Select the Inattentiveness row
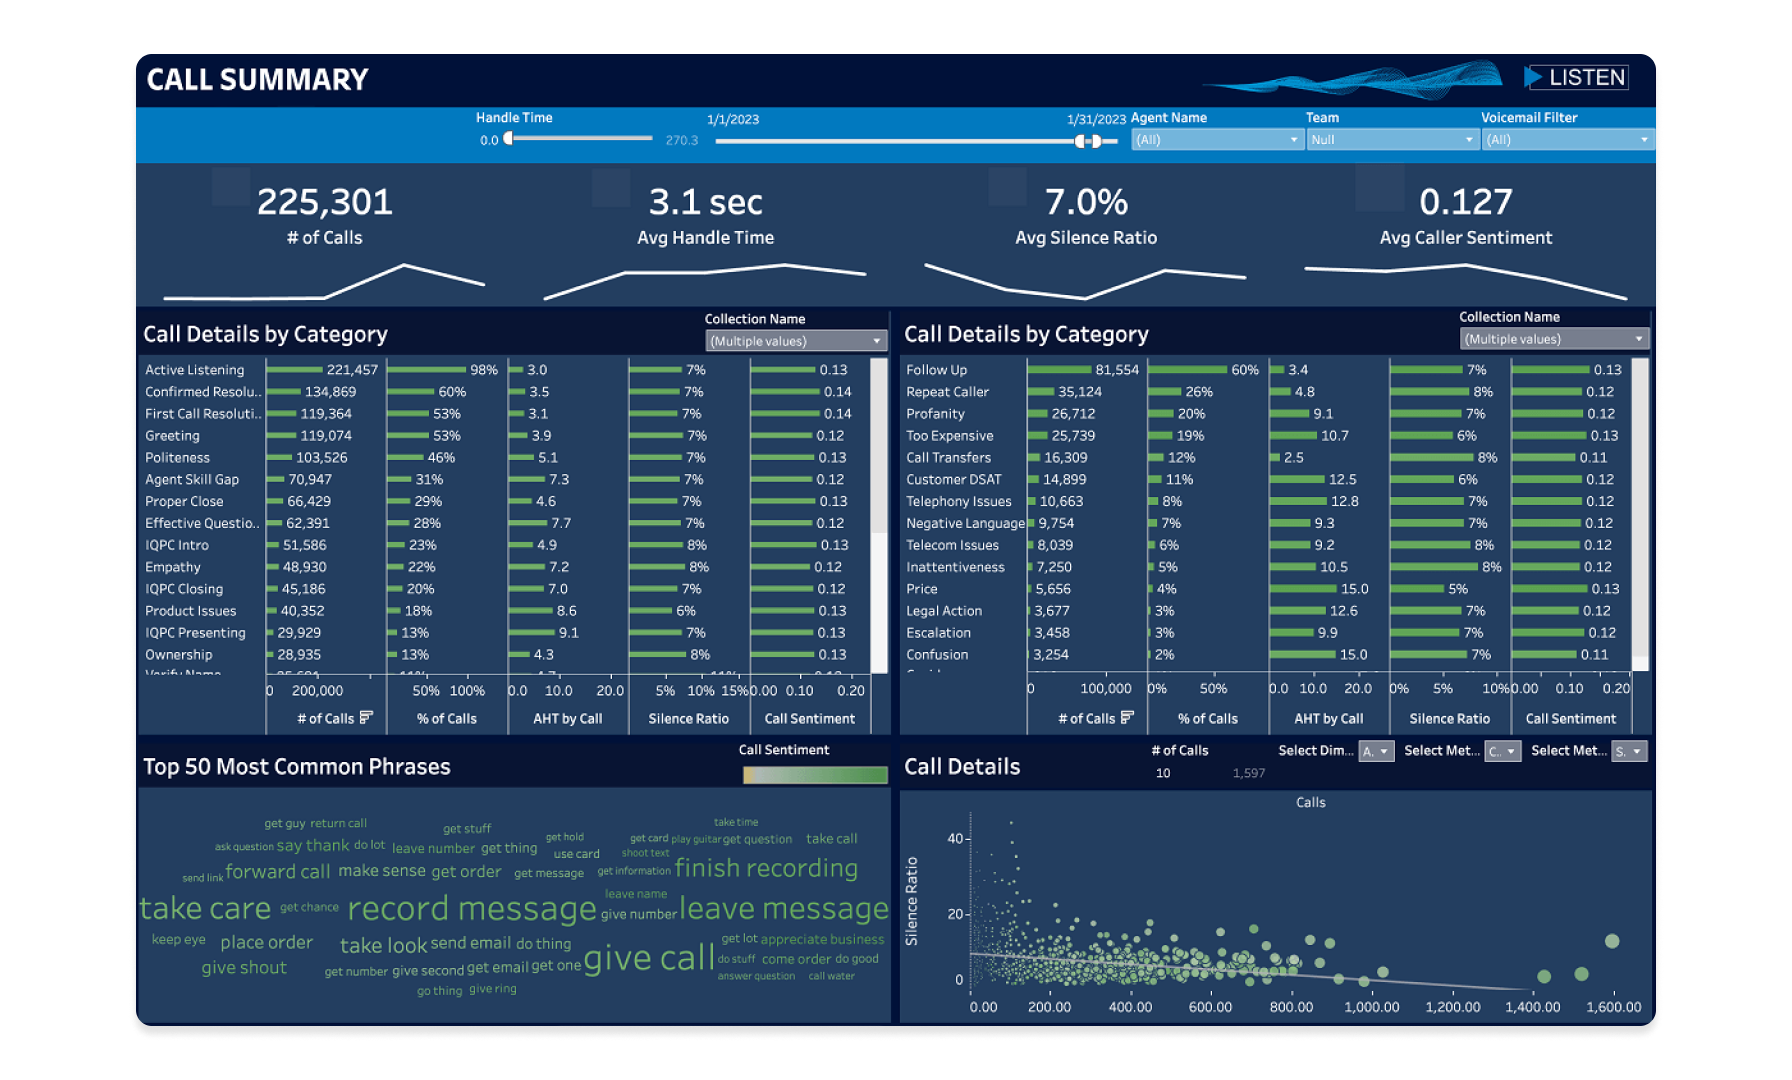 click(x=1266, y=567)
